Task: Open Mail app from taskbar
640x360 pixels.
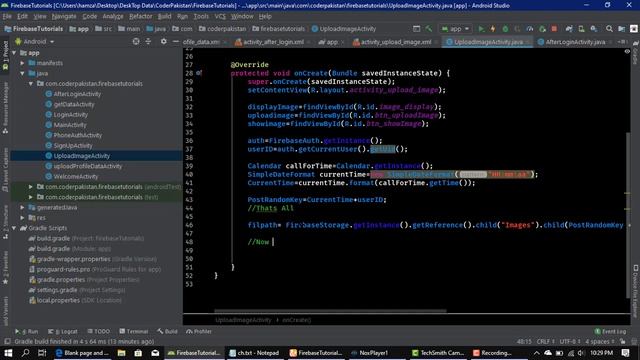Action: point(155,353)
